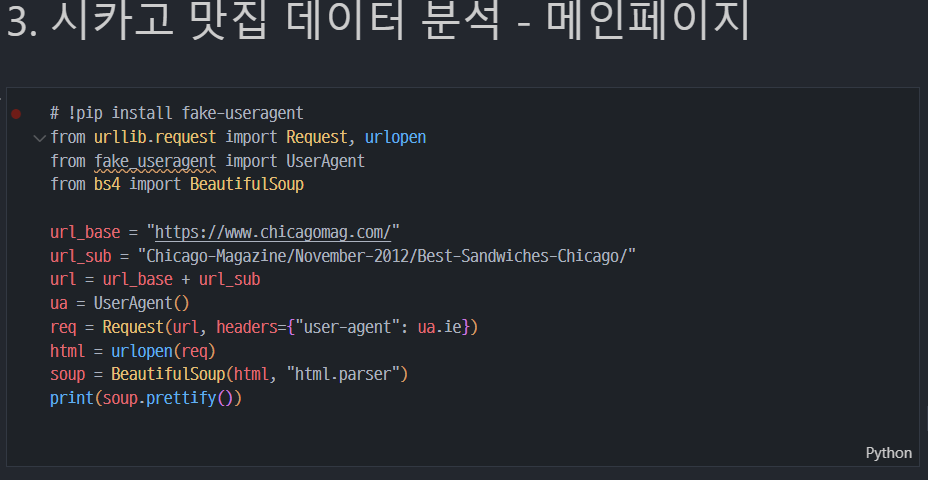Click the line 'html = urlopen(req)'

coord(133,351)
